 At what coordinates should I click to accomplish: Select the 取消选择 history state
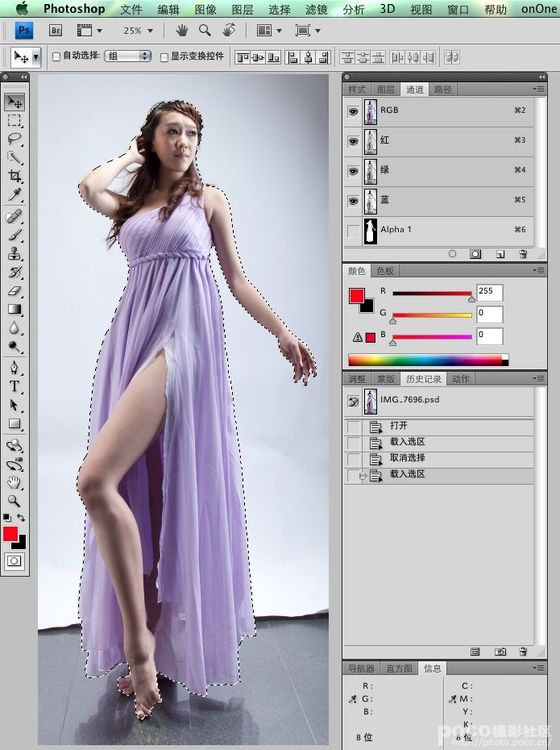click(407, 458)
